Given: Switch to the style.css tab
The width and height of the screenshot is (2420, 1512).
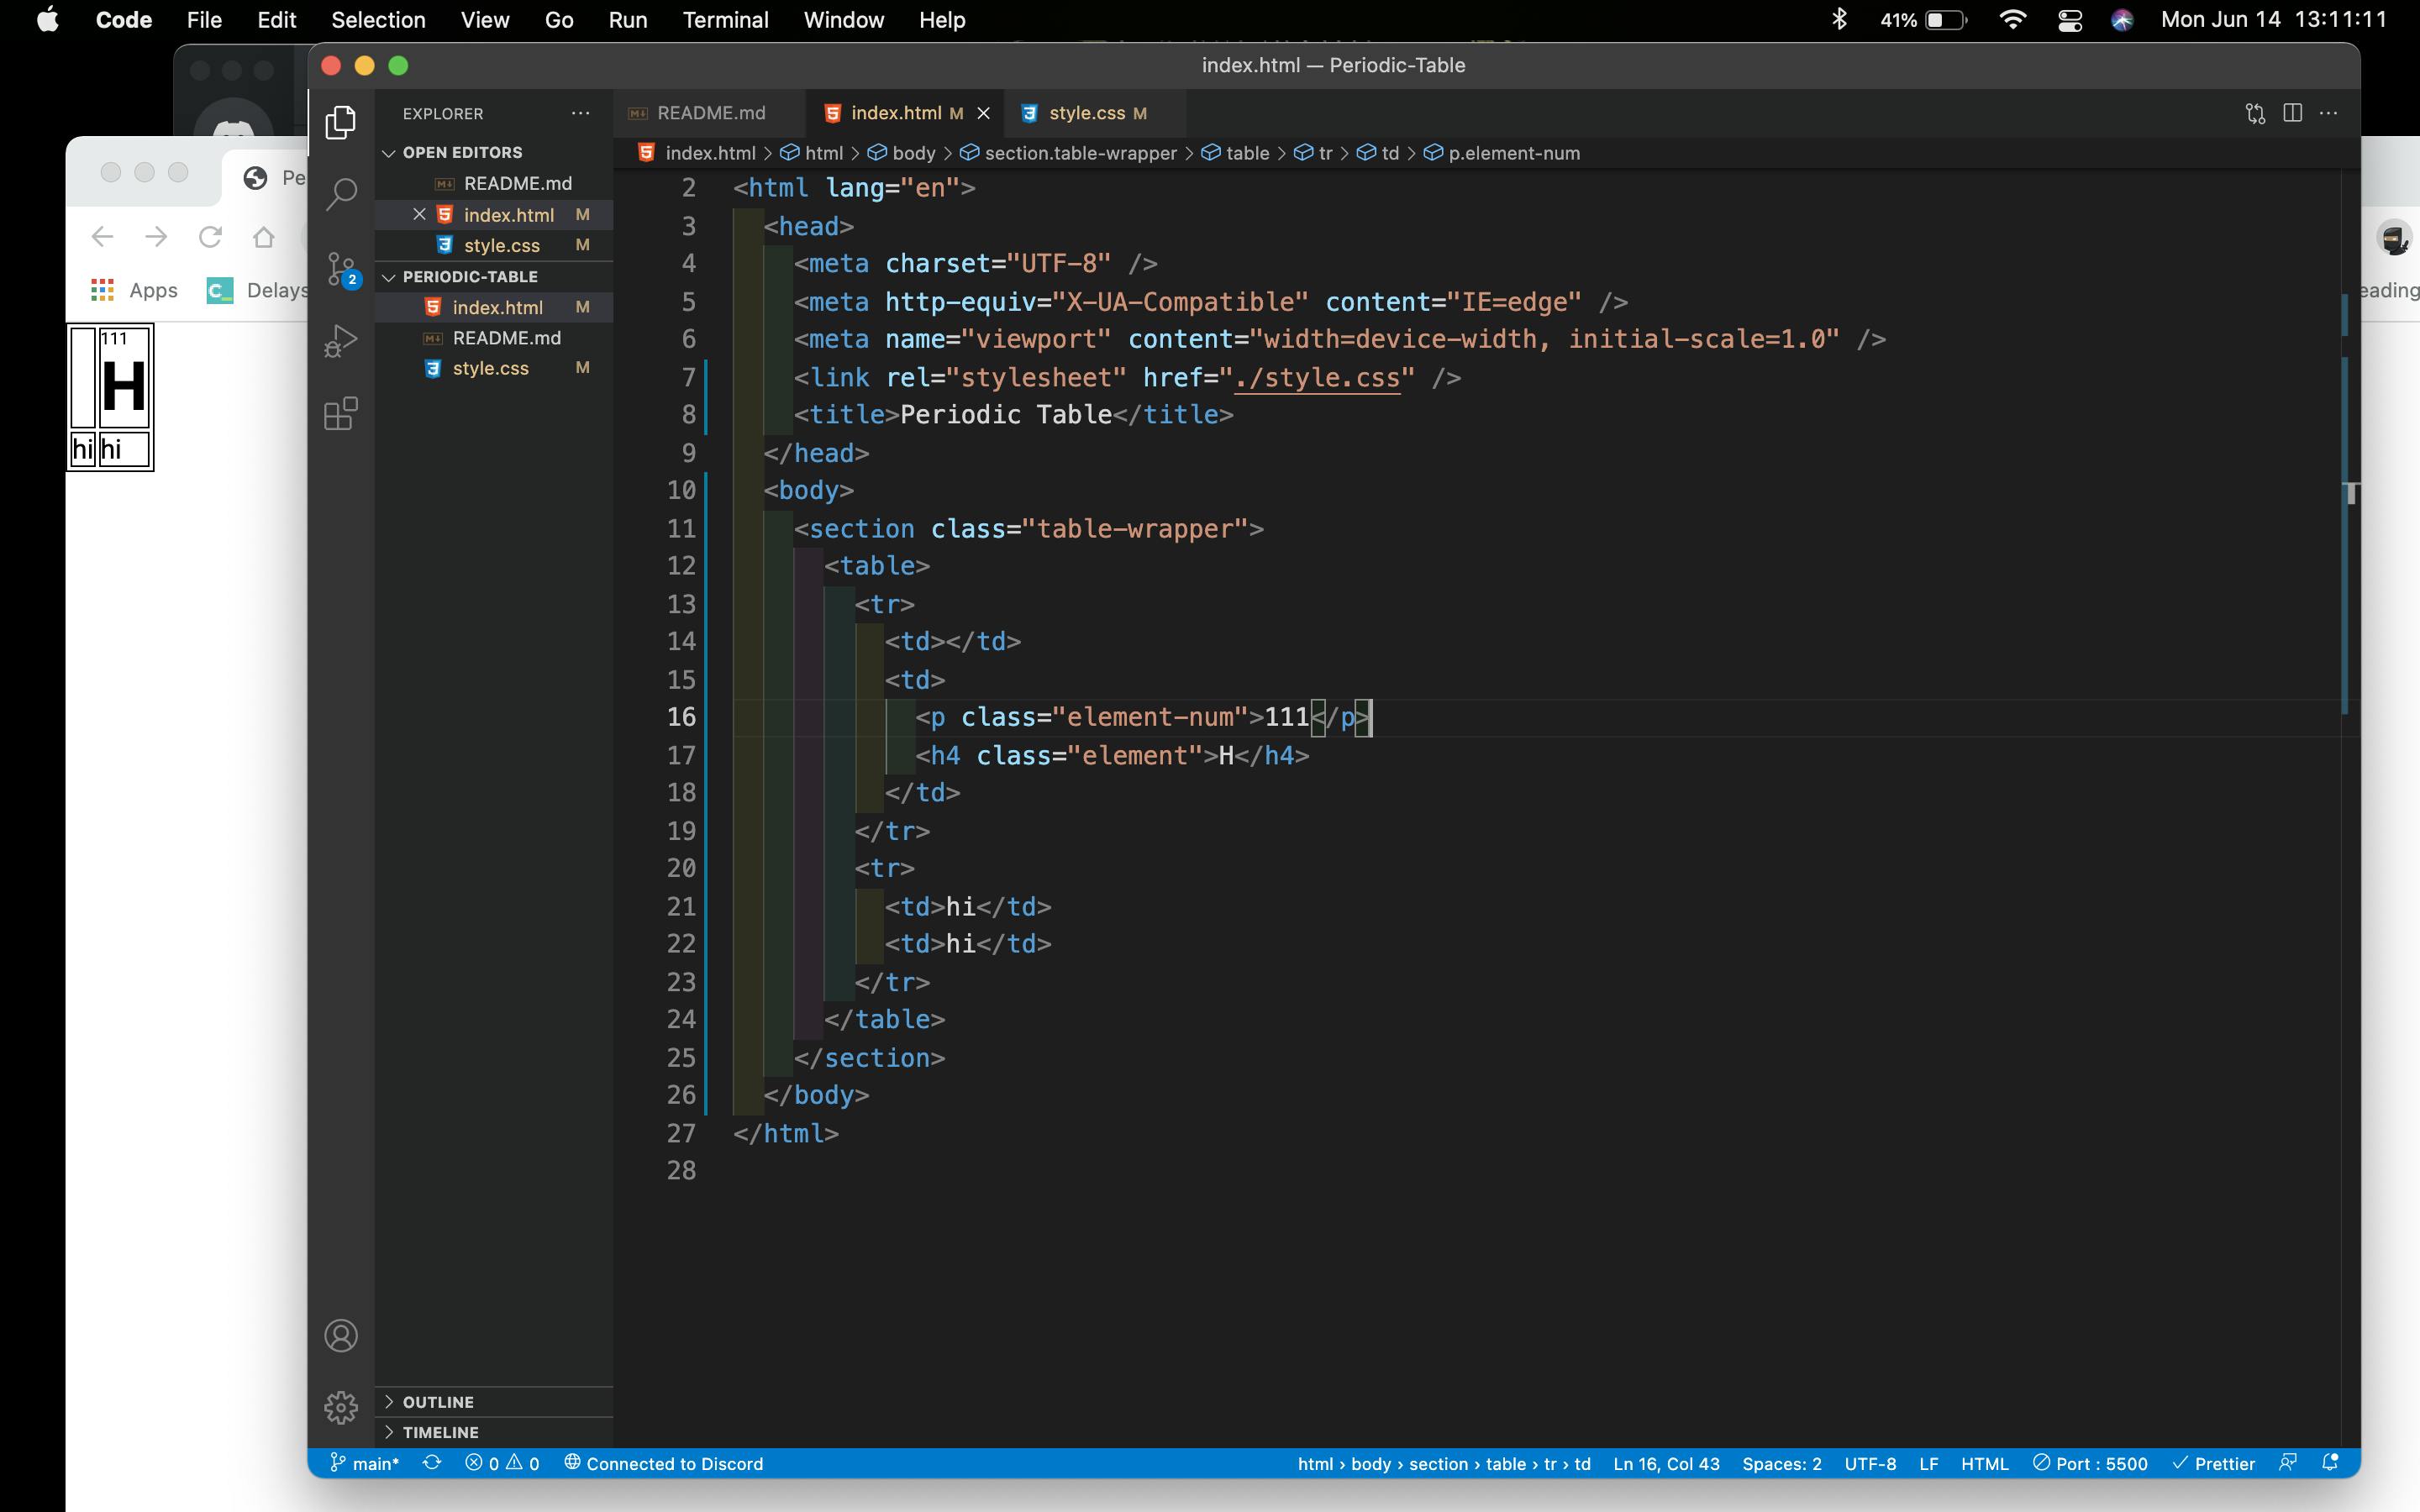Looking at the screenshot, I should click(x=1095, y=113).
